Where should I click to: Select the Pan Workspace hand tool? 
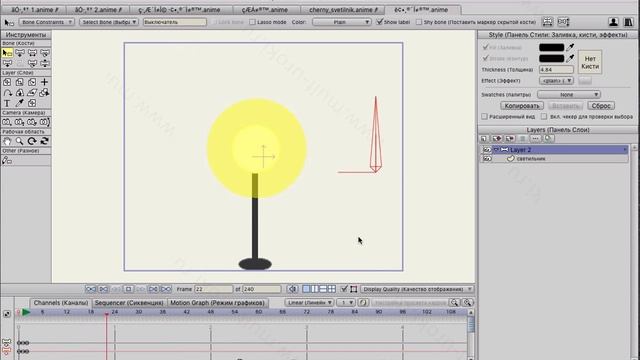(7, 141)
